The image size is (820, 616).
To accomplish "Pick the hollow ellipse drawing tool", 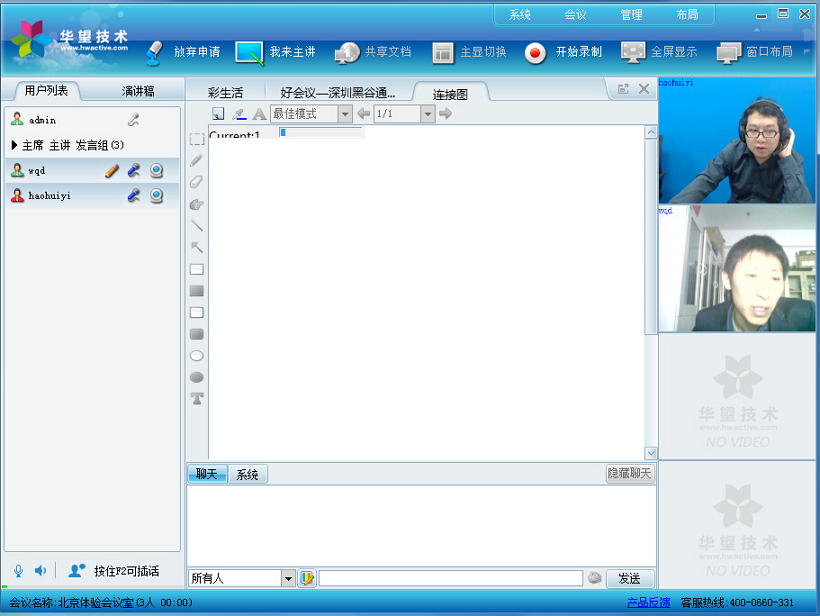I will click(x=197, y=356).
